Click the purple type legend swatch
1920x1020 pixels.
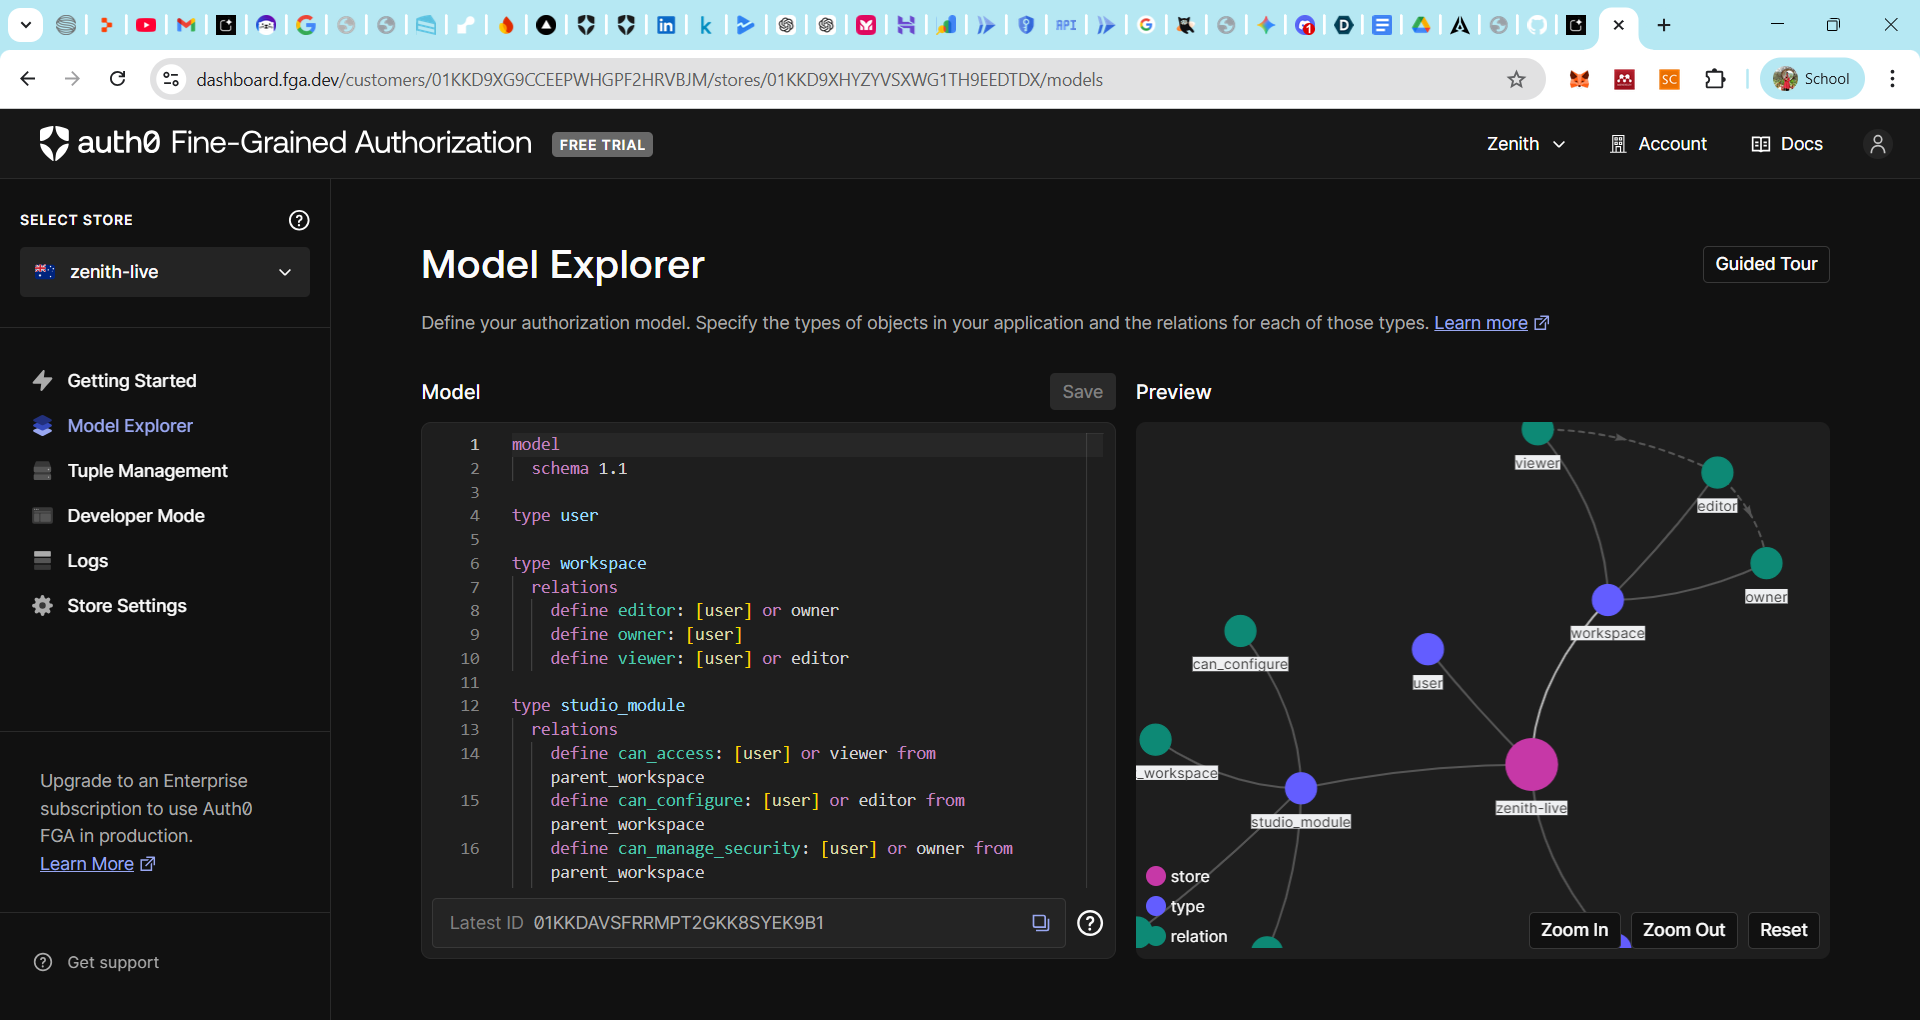(1156, 906)
